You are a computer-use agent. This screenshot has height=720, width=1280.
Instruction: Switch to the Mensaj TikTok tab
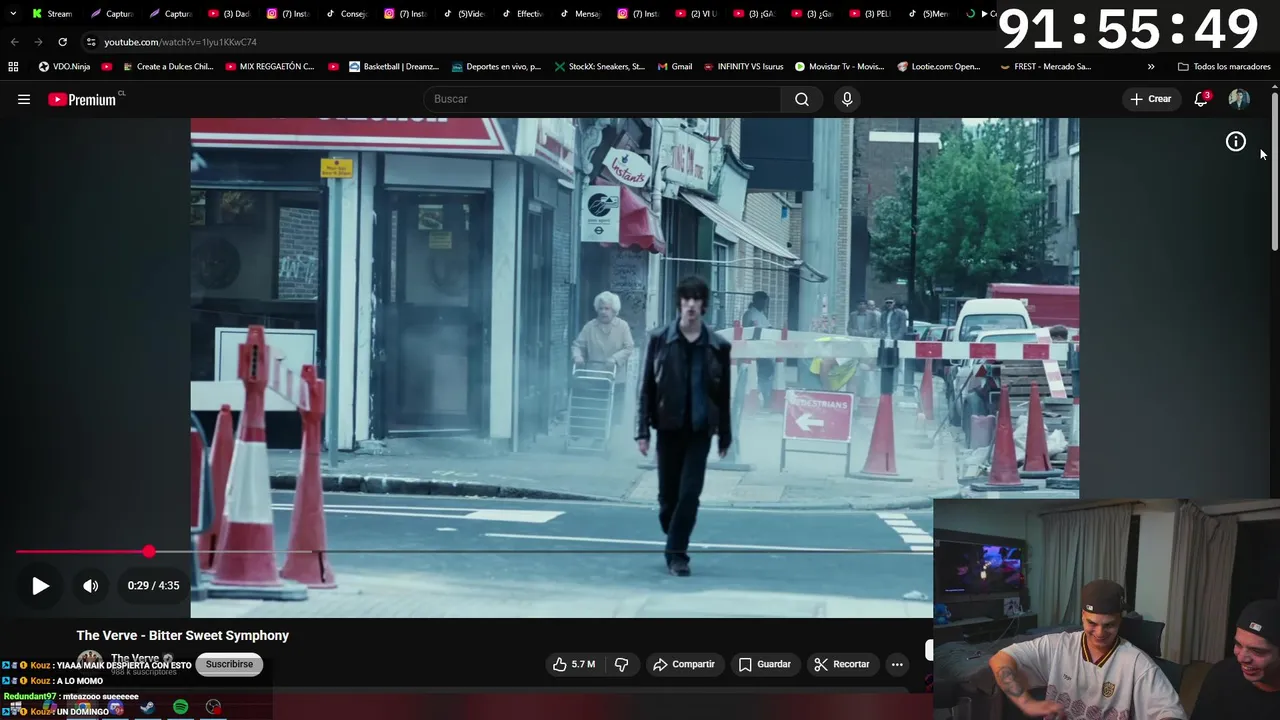tap(578, 14)
